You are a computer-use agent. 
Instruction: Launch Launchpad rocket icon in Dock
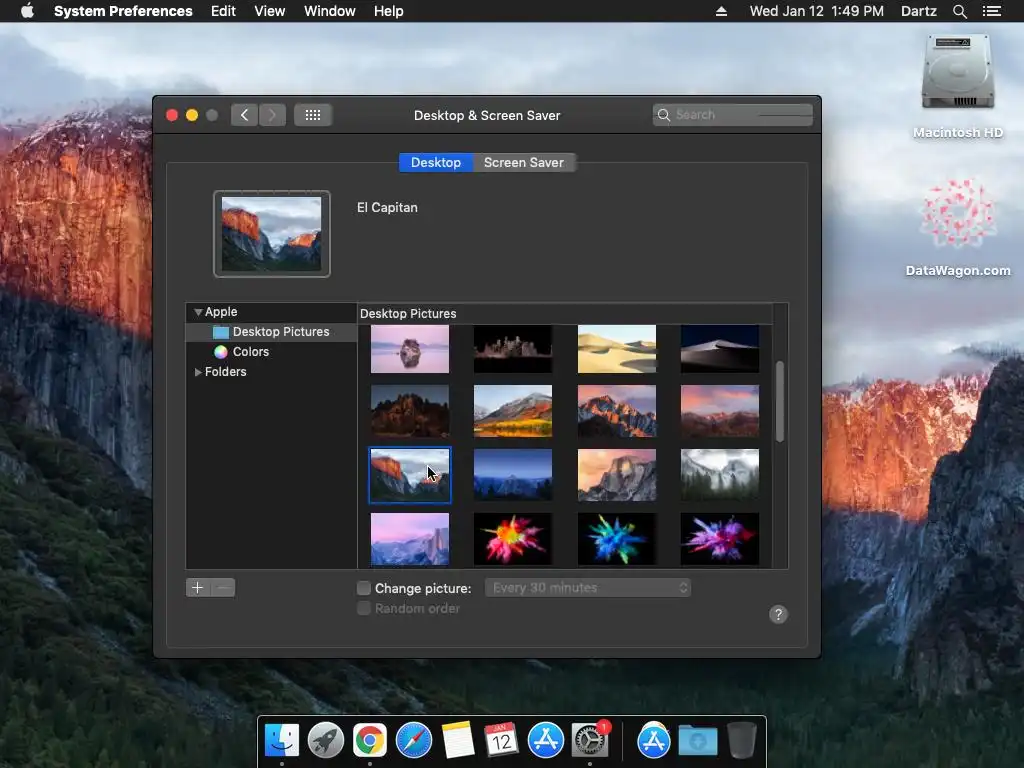tap(326, 740)
